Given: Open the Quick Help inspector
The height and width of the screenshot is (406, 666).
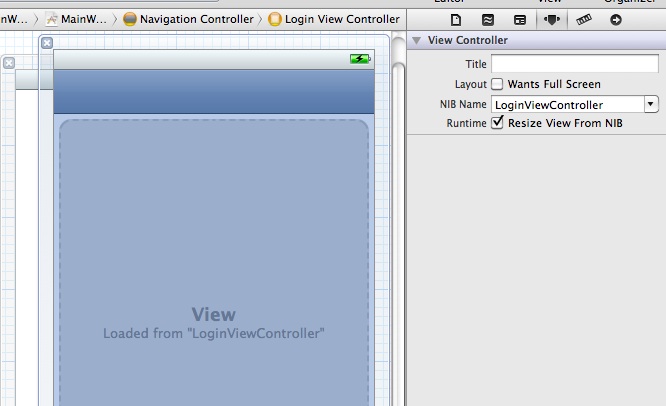Looking at the screenshot, I should tap(487, 19).
